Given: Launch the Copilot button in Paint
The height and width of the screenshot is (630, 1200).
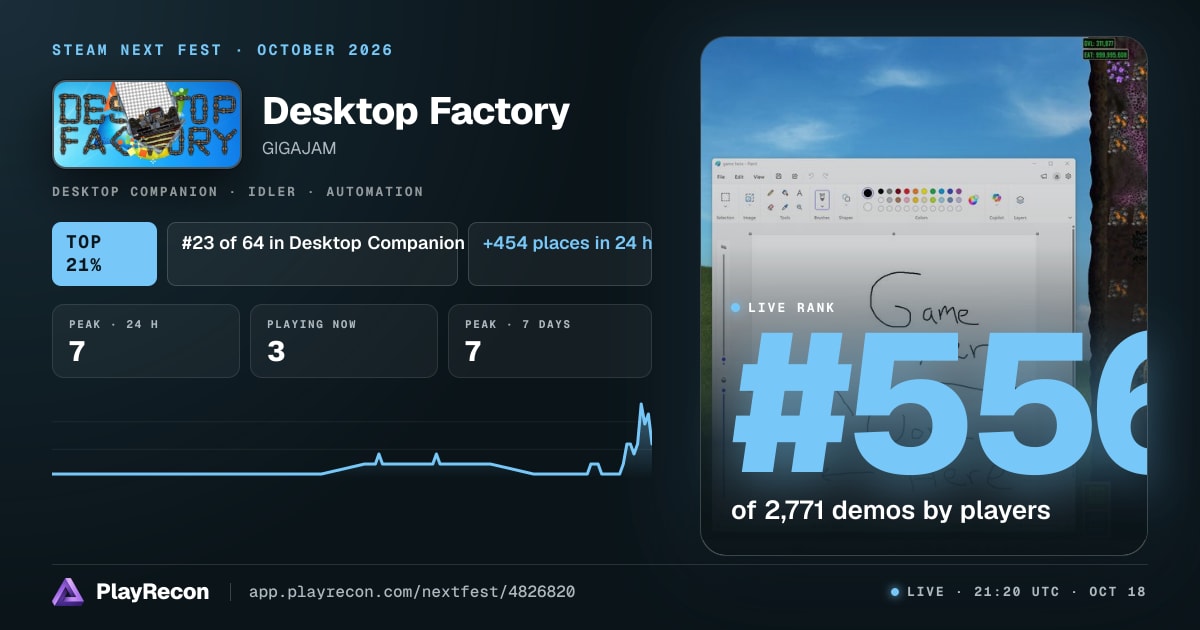Looking at the screenshot, I should pyautogui.click(x=996, y=198).
